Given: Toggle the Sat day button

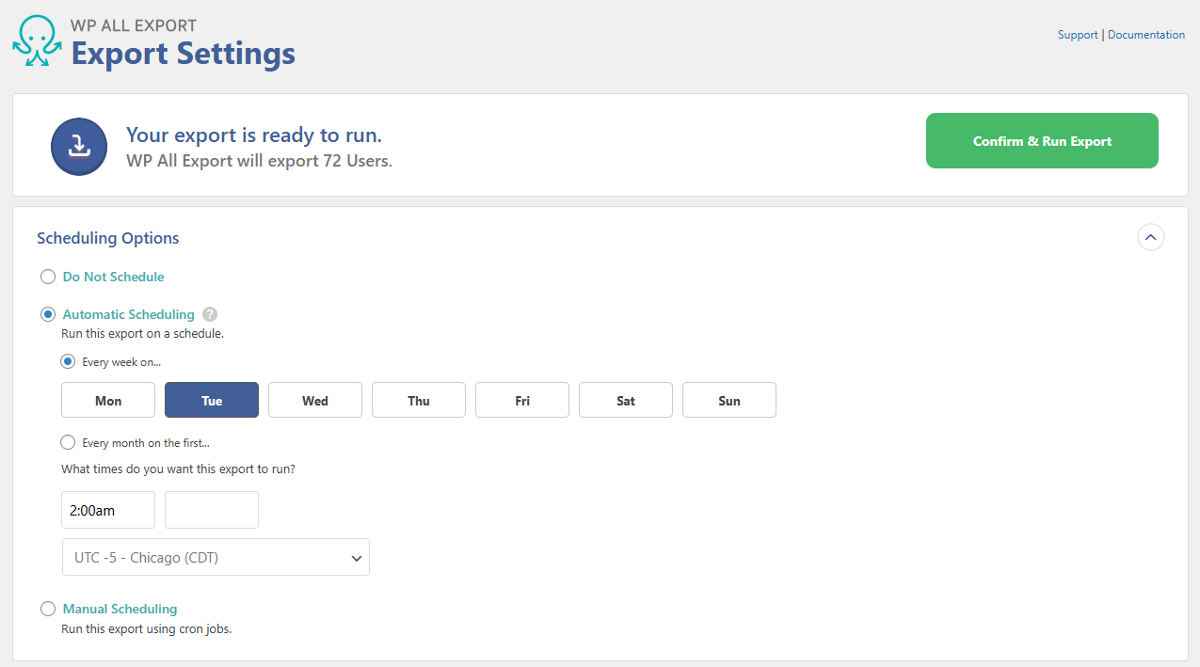Looking at the screenshot, I should pyautogui.click(x=626, y=400).
